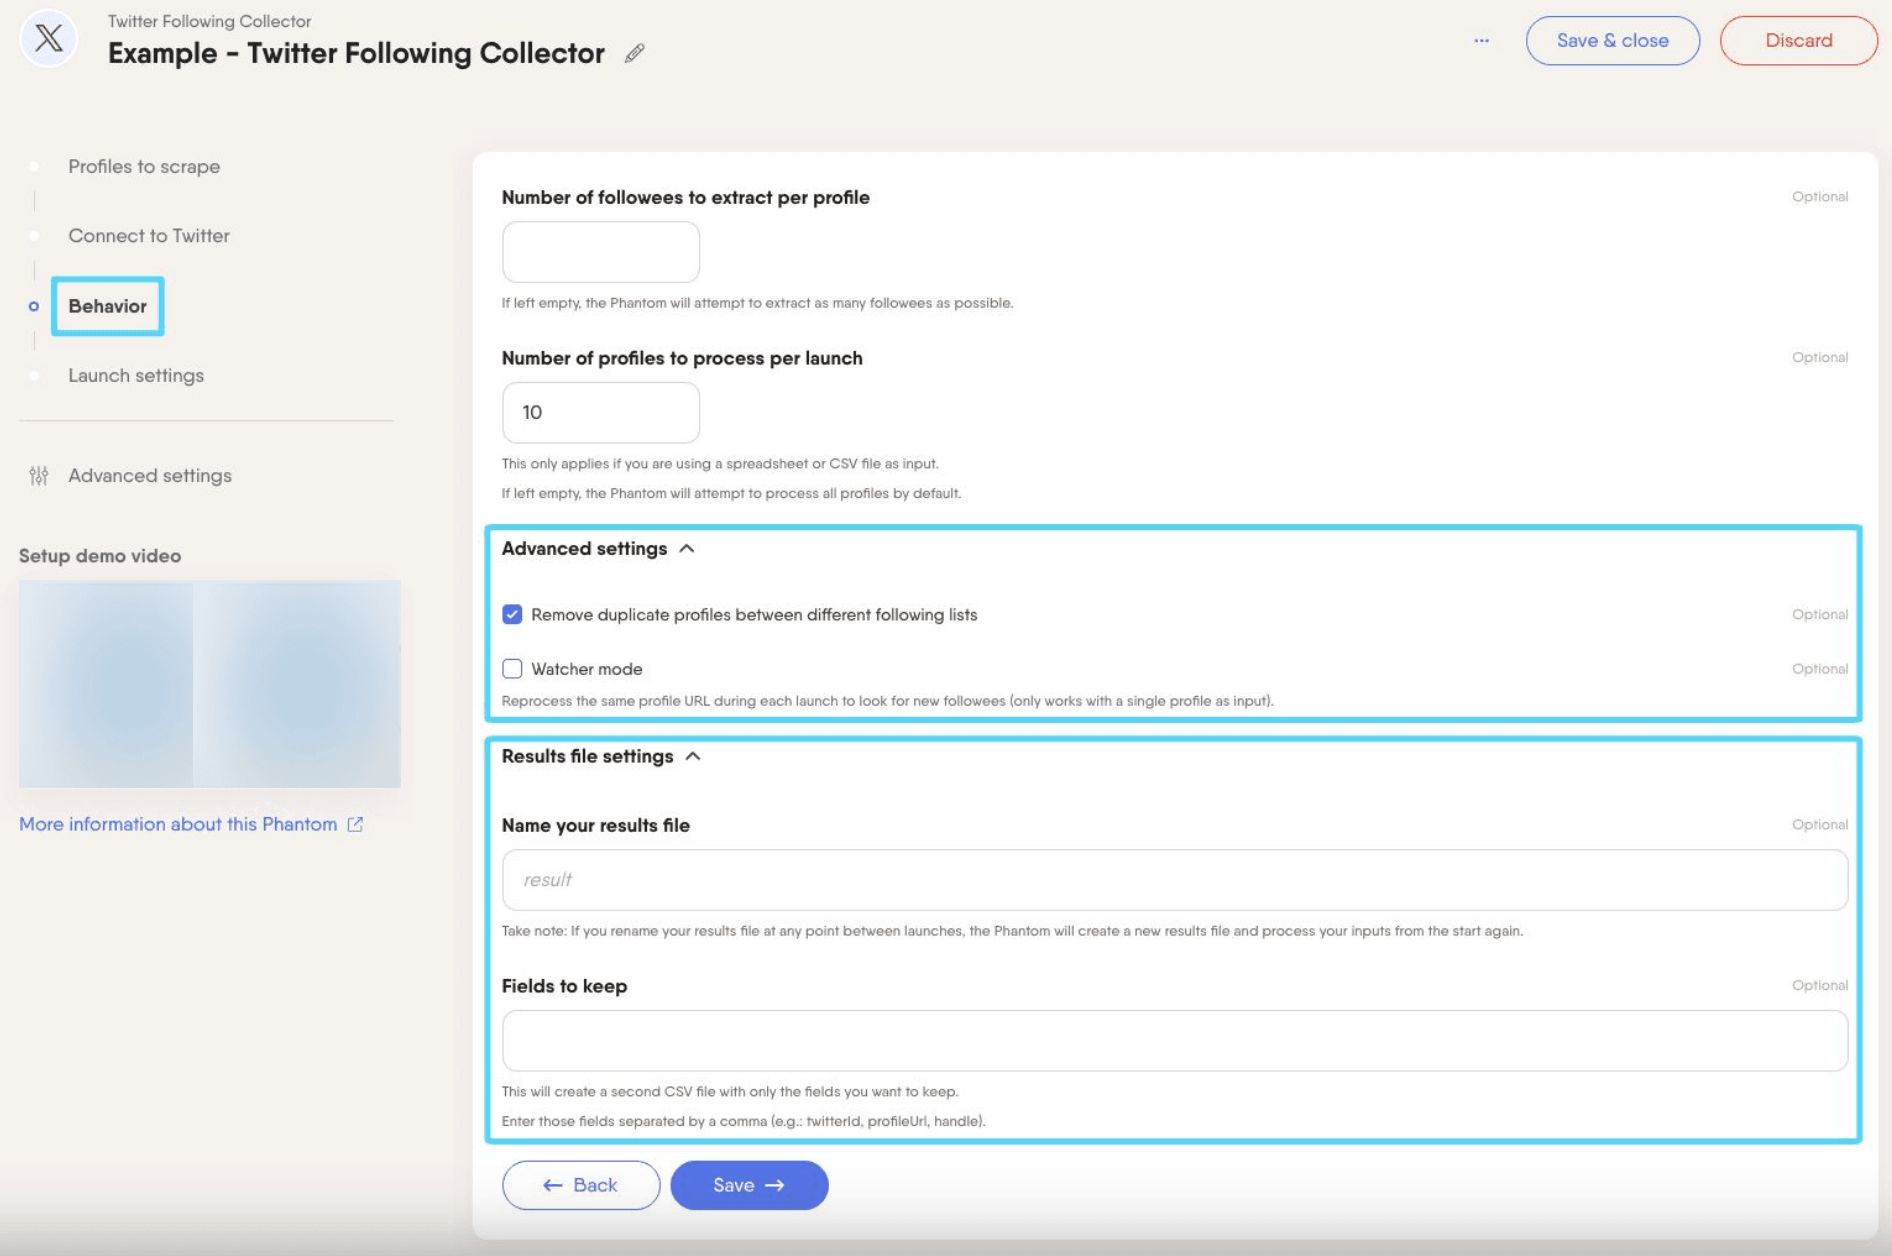The image size is (1892, 1256).
Task: Click the Save & close button
Action: [x=1612, y=41]
